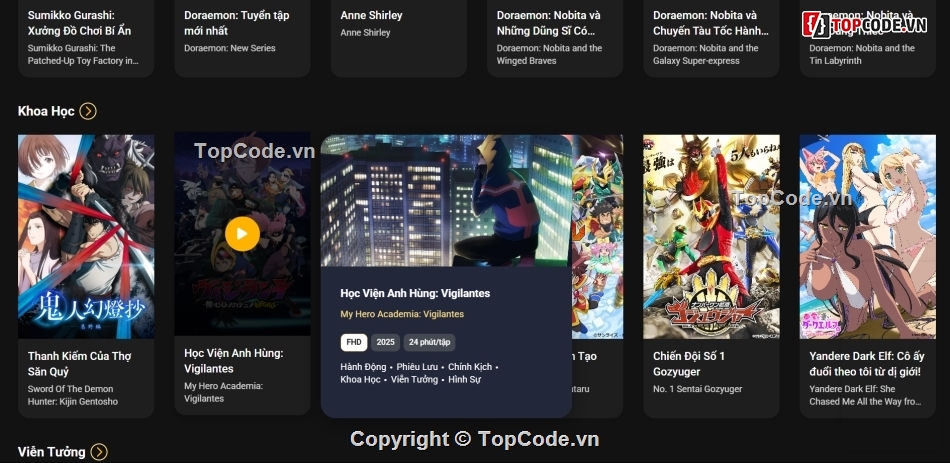Click subtitle Yandere Dark Elf: She Chased Me
950x463 pixels.
[865, 395]
